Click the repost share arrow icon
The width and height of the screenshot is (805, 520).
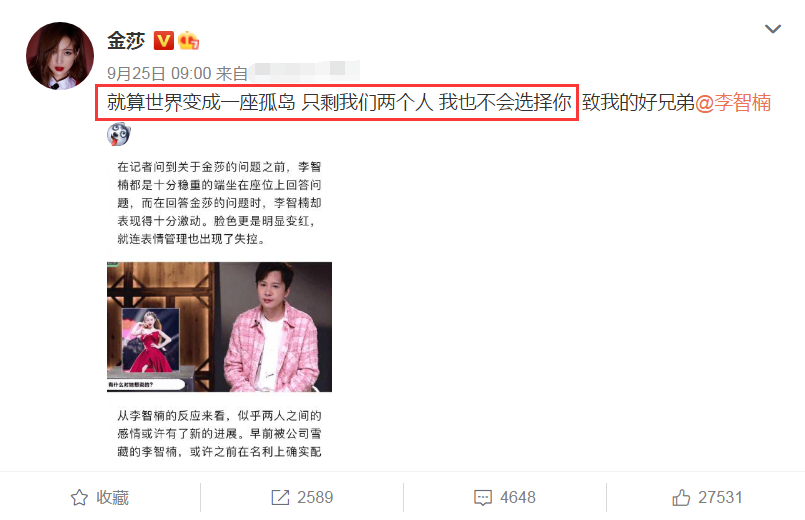pyautogui.click(x=280, y=497)
